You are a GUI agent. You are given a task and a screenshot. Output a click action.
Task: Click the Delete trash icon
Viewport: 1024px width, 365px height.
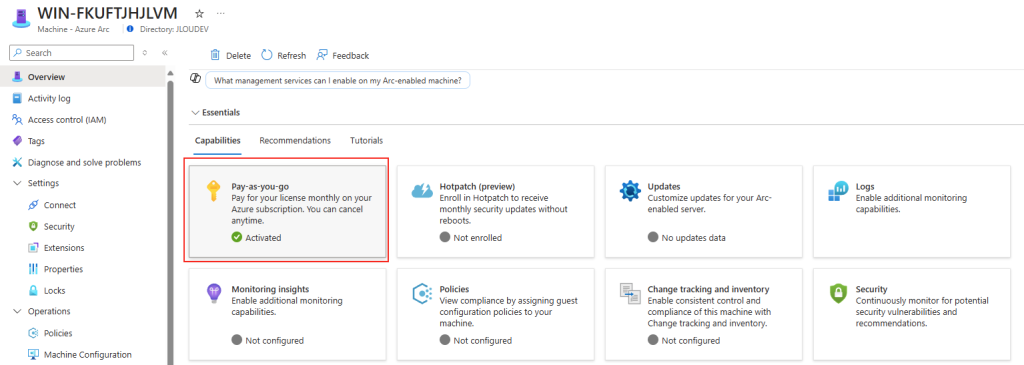point(215,56)
